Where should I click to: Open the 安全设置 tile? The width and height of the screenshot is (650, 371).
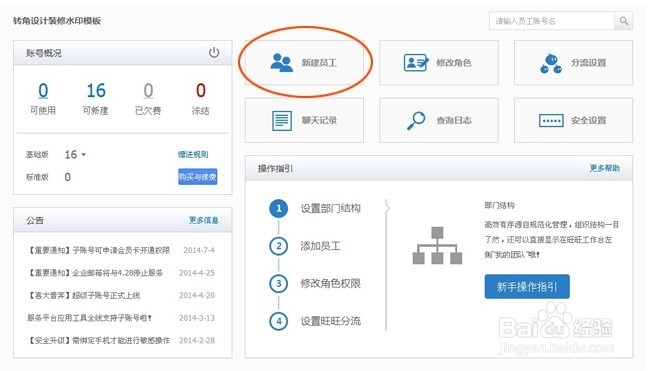coord(573,120)
